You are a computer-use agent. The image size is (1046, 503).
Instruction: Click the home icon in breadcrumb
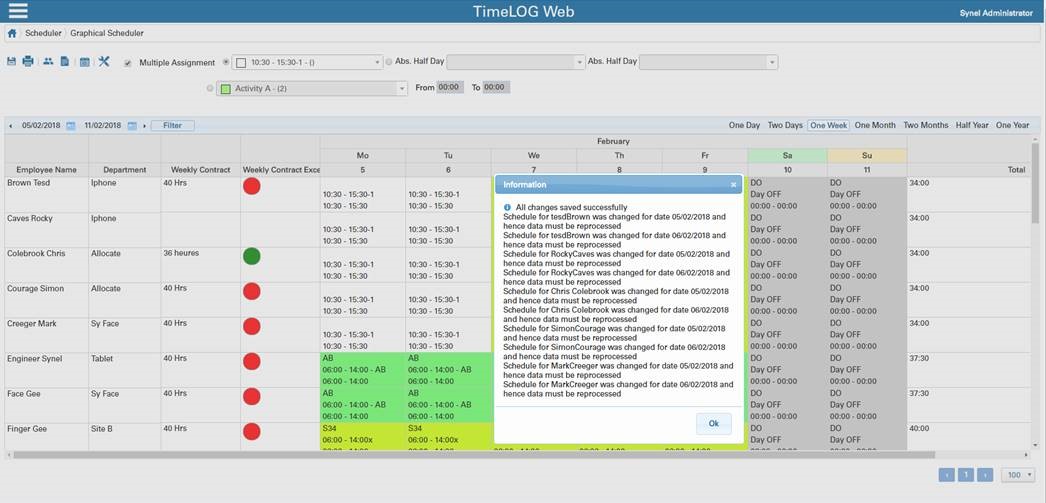(12, 33)
